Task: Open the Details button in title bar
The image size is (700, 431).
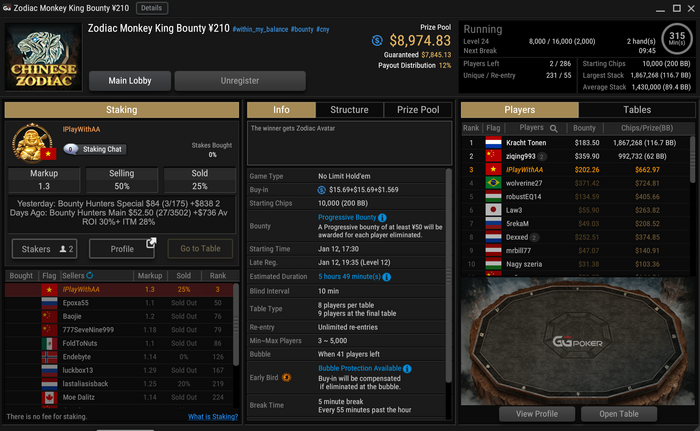Action: pos(151,8)
